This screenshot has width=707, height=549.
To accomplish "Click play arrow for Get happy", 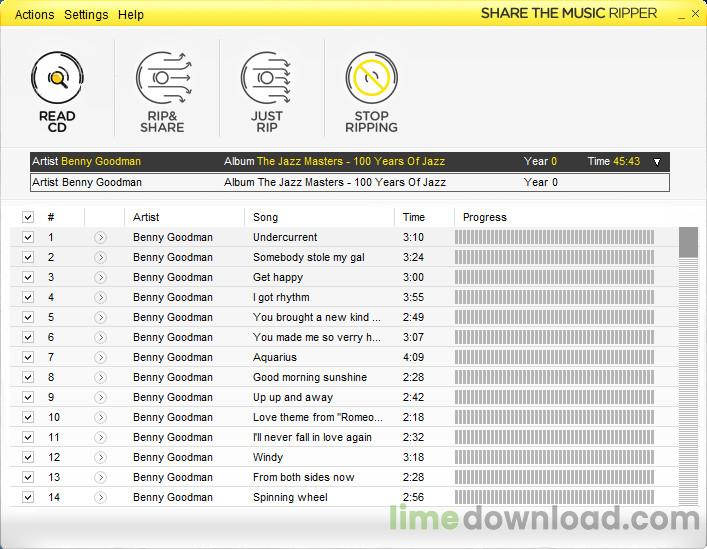I will pos(101,277).
